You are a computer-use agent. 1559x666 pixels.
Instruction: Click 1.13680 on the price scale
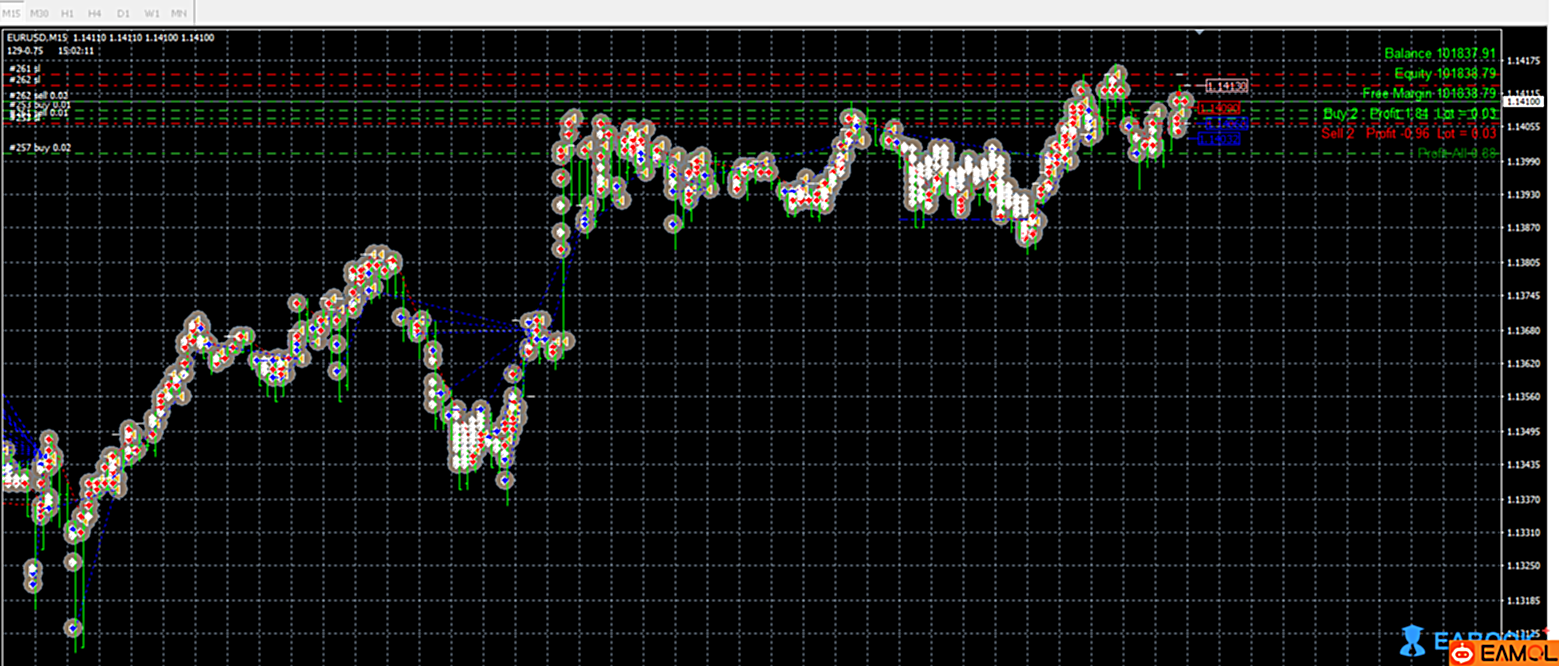tap(1526, 331)
